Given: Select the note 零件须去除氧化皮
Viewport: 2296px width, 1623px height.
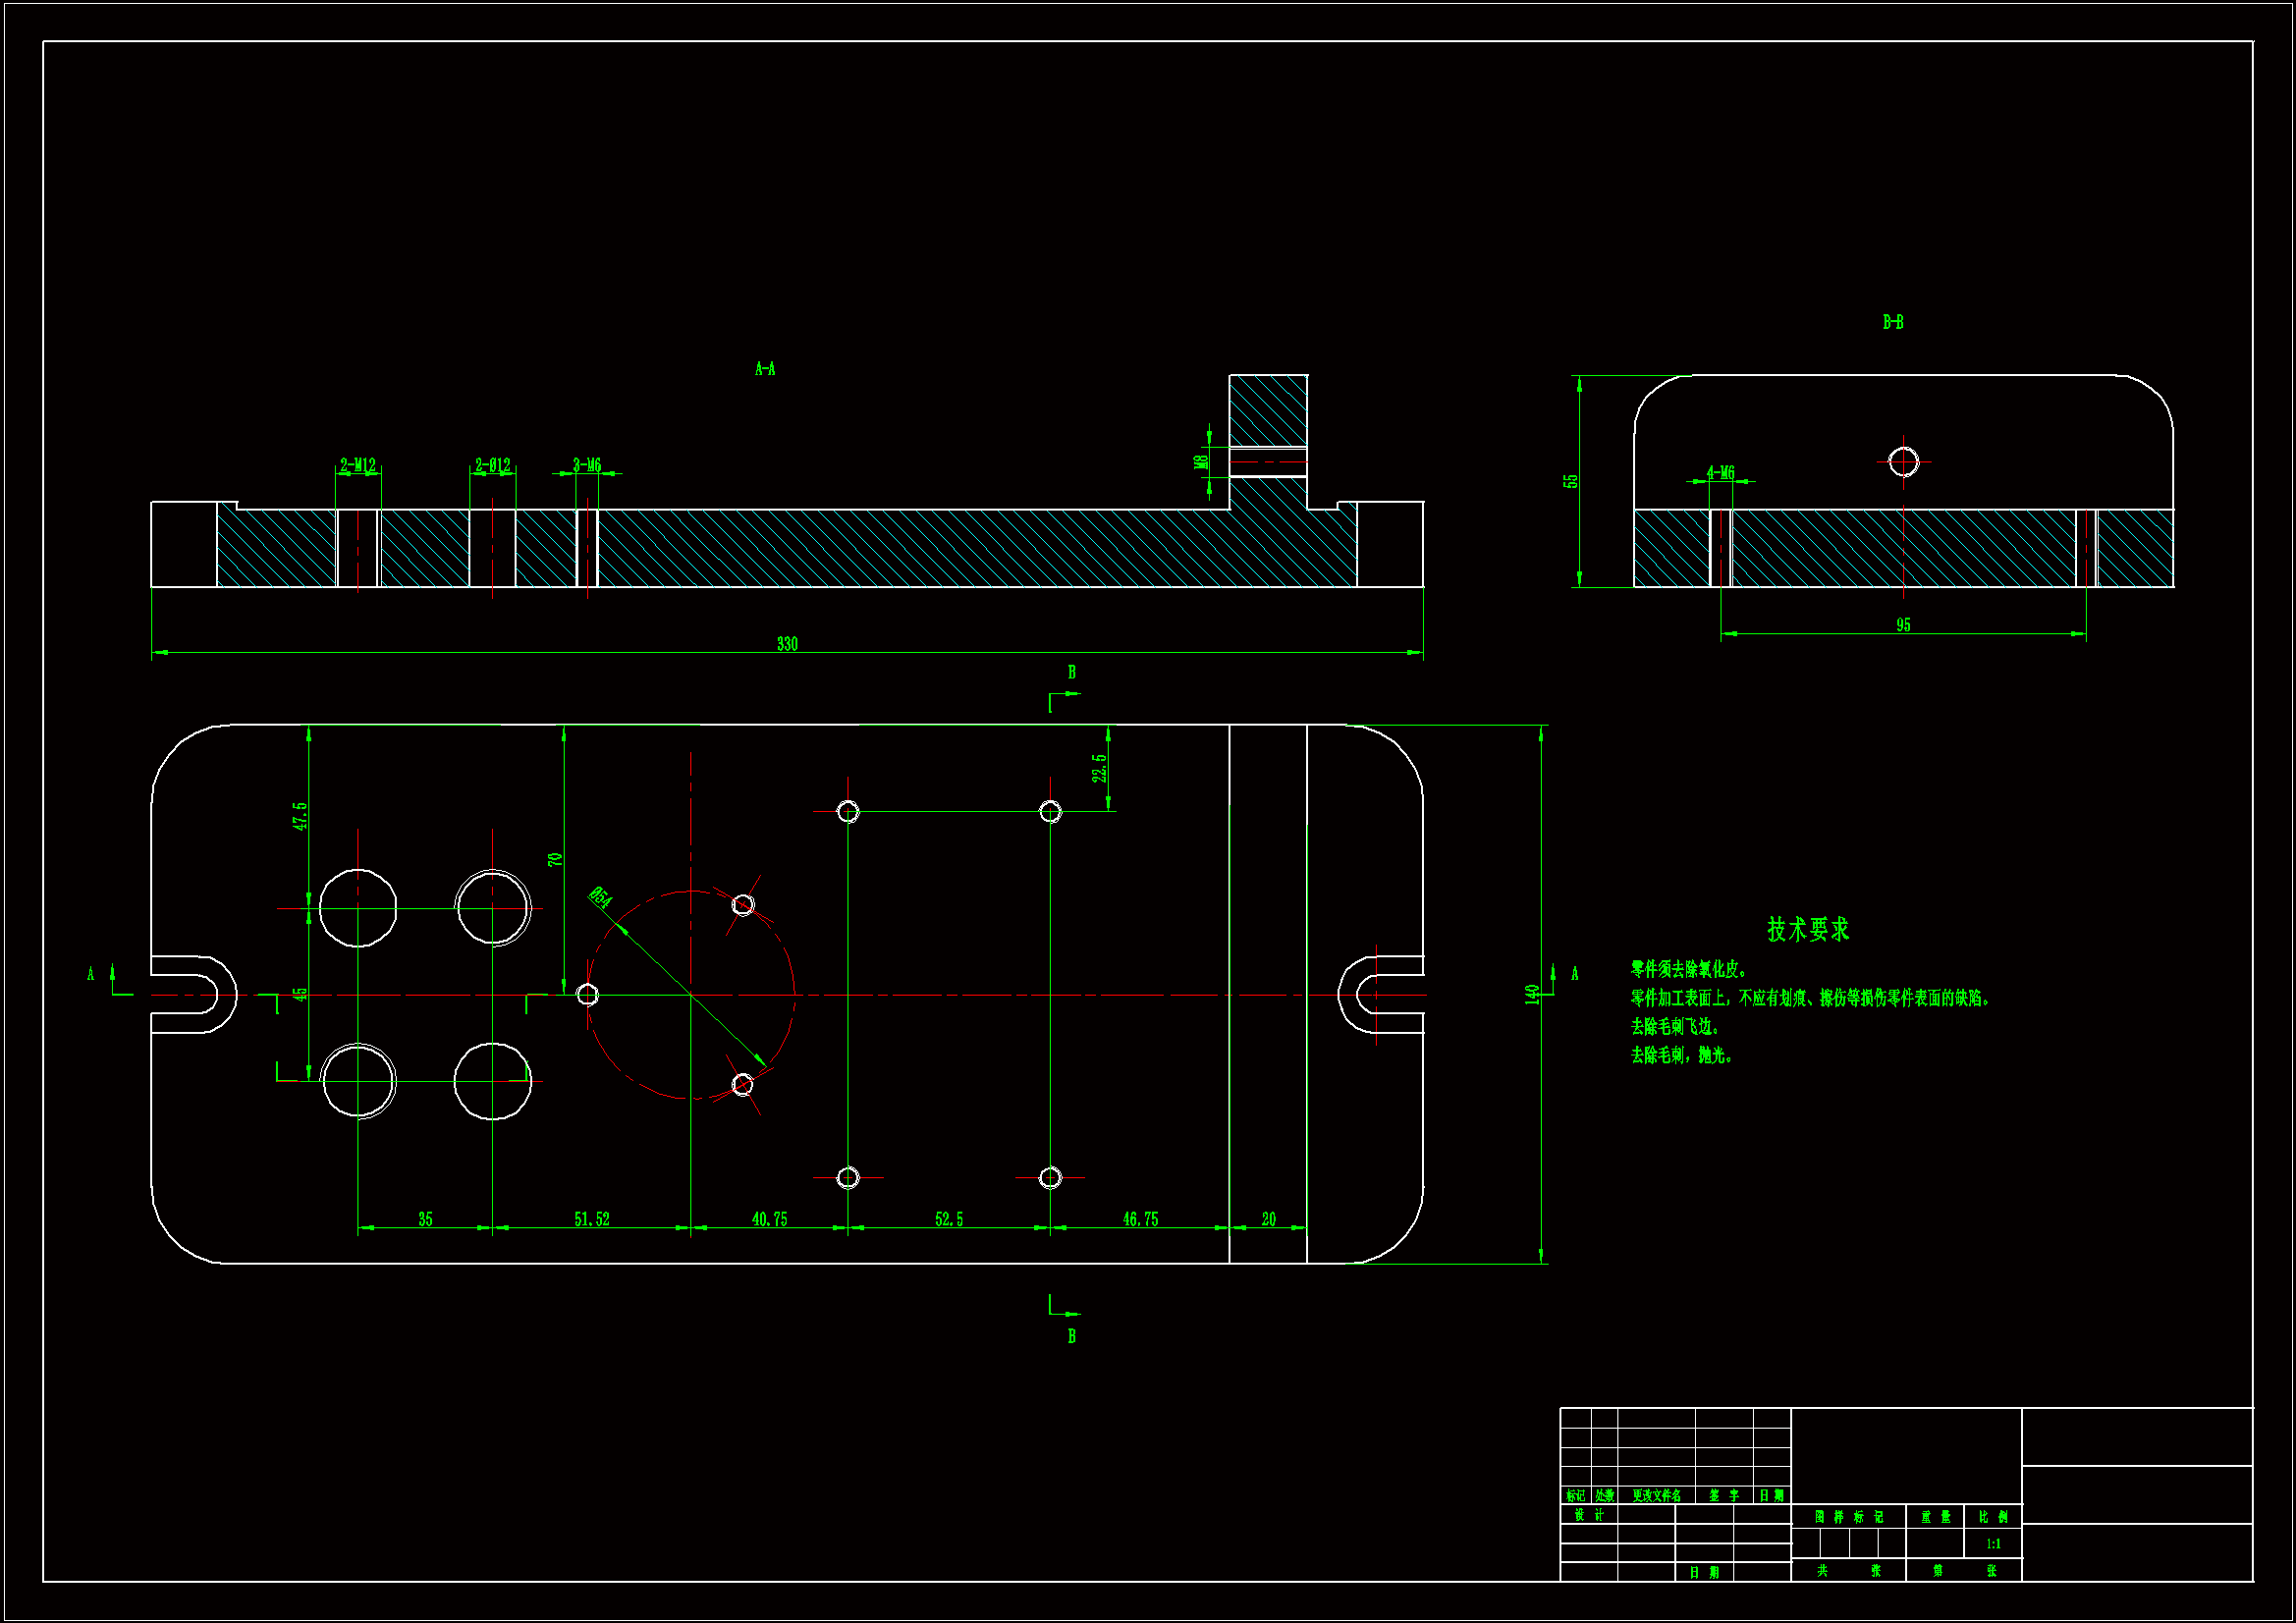Looking at the screenshot, I should 1688,969.
